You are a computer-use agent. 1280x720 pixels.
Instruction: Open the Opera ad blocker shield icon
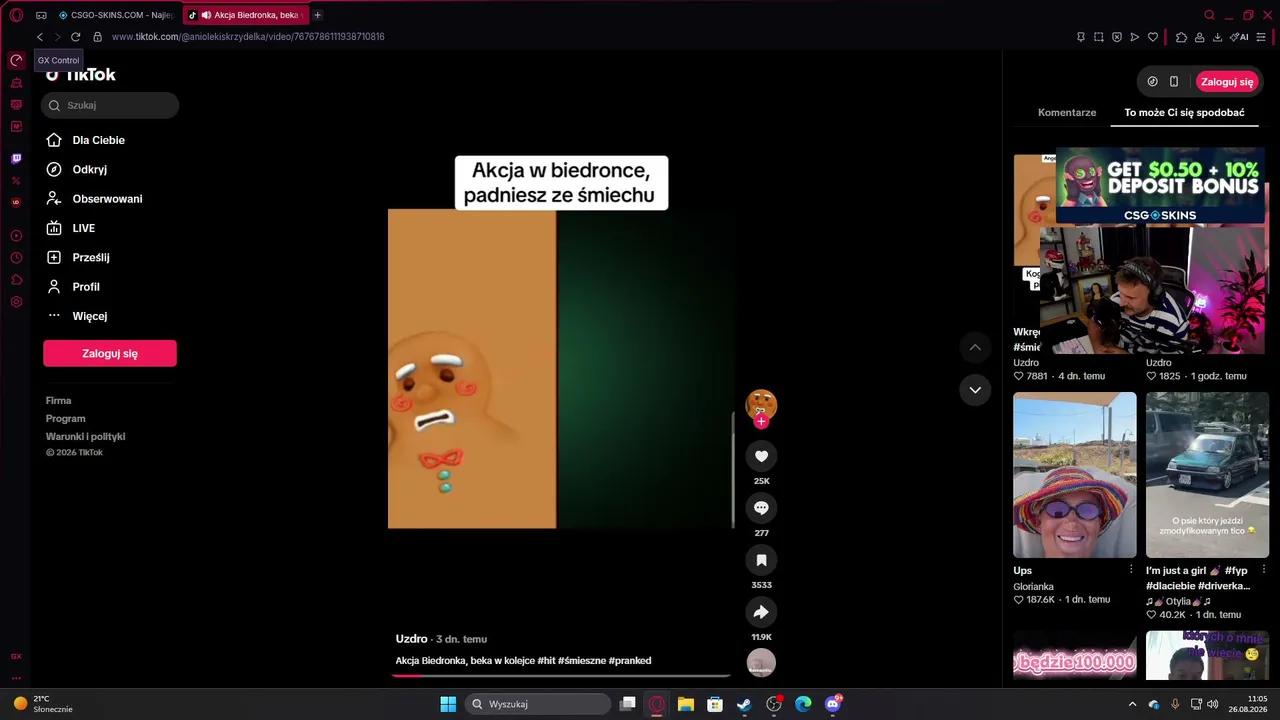[1117, 37]
